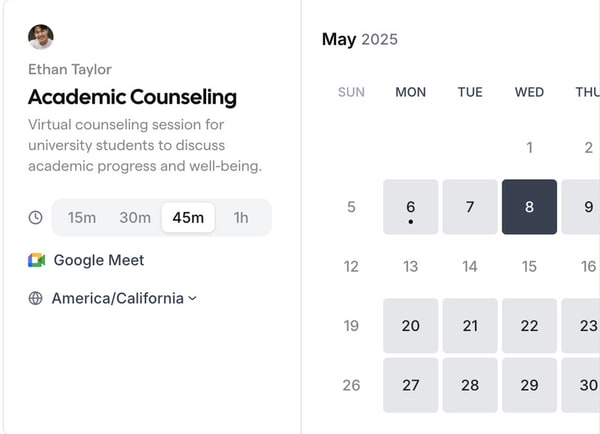Select Thursday May 22
The image size is (600, 434).
coord(529,325)
